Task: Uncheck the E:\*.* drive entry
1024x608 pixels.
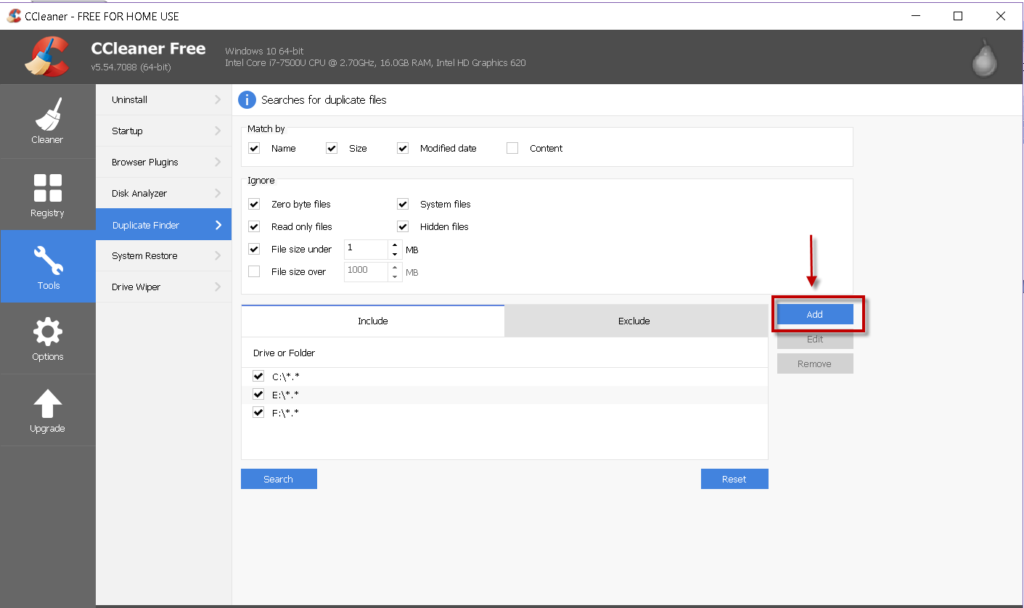Action: coord(259,394)
